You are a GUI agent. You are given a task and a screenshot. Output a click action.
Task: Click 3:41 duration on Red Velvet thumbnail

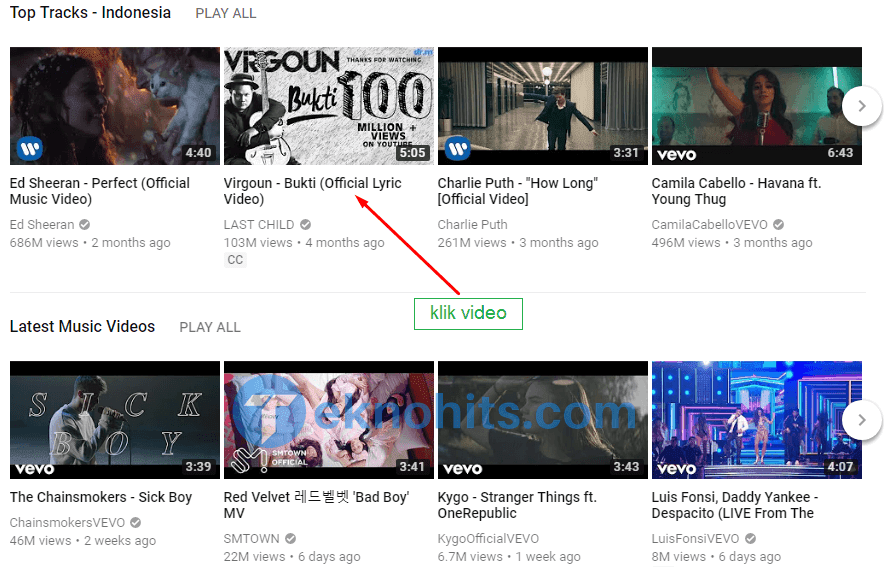412,467
